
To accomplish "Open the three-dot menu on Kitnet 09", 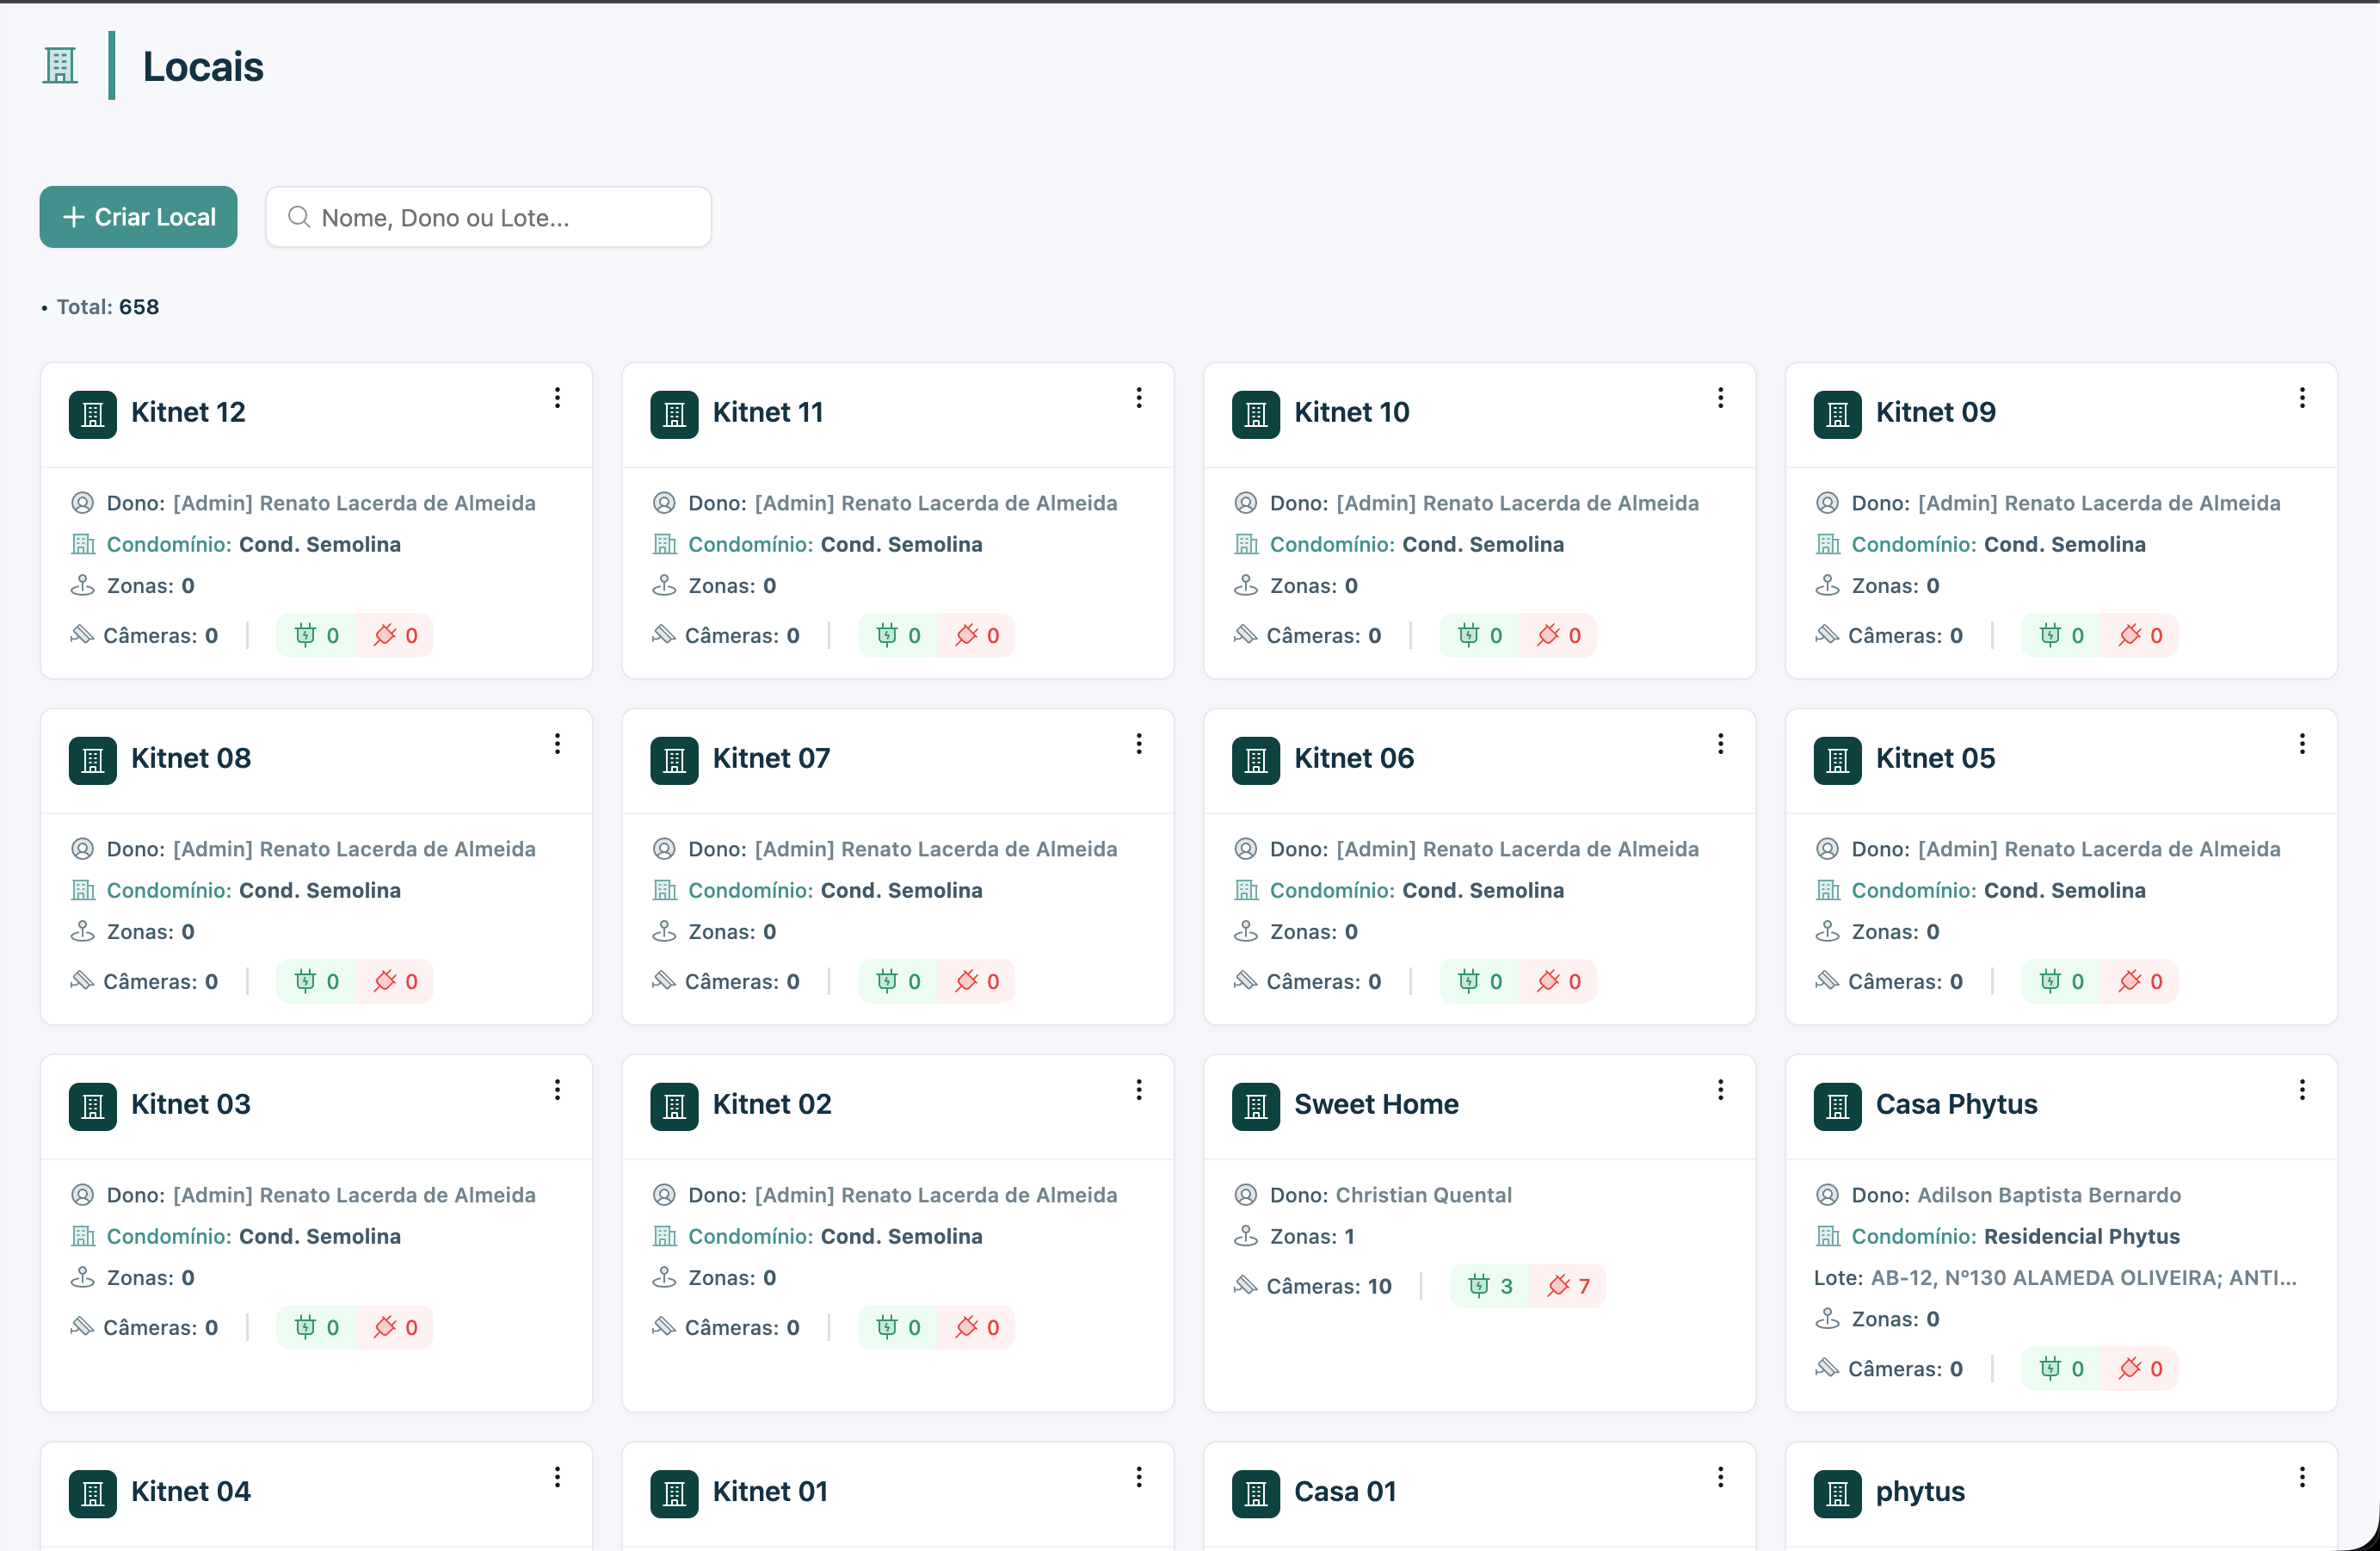I will pos(2302,398).
